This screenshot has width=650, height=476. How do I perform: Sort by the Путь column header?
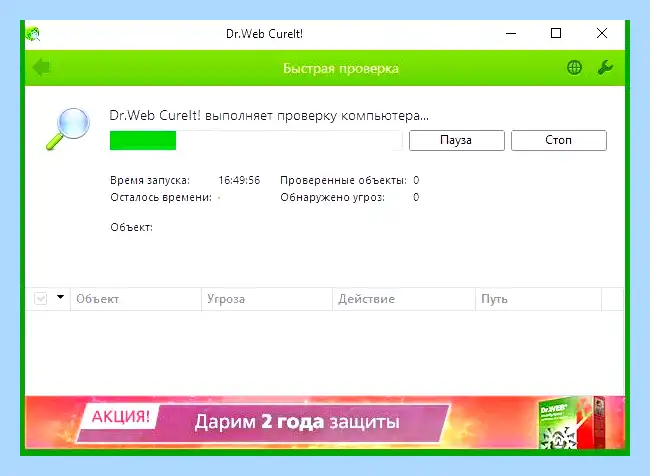(x=538, y=299)
